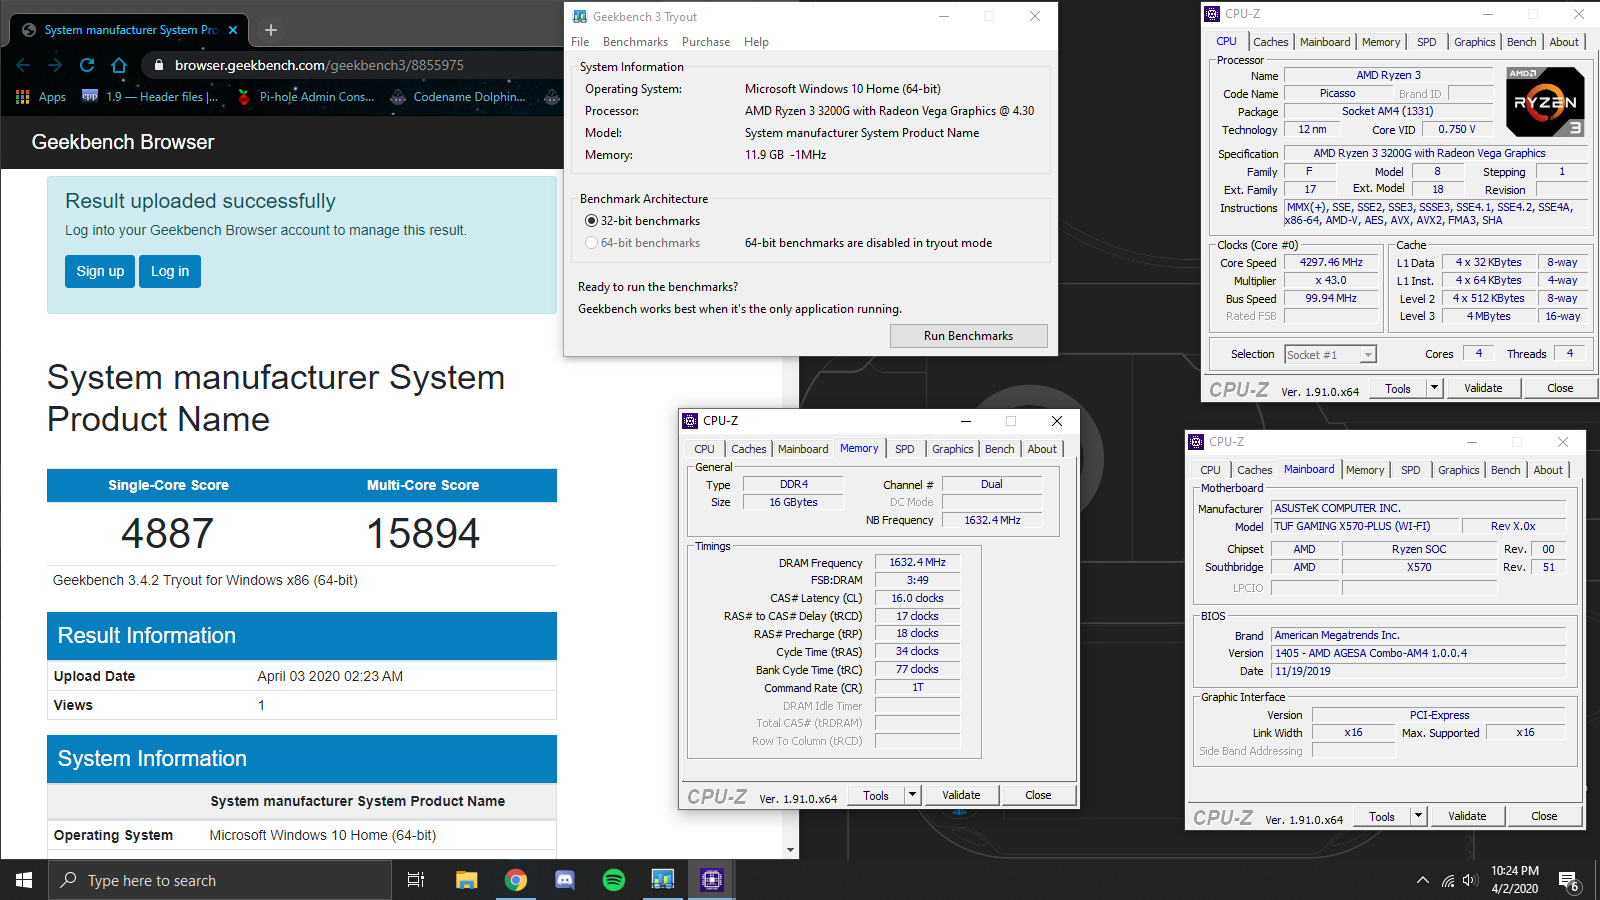Switch to Graphics tab in Mainboard window
The height and width of the screenshot is (900, 1600).
(x=1458, y=470)
